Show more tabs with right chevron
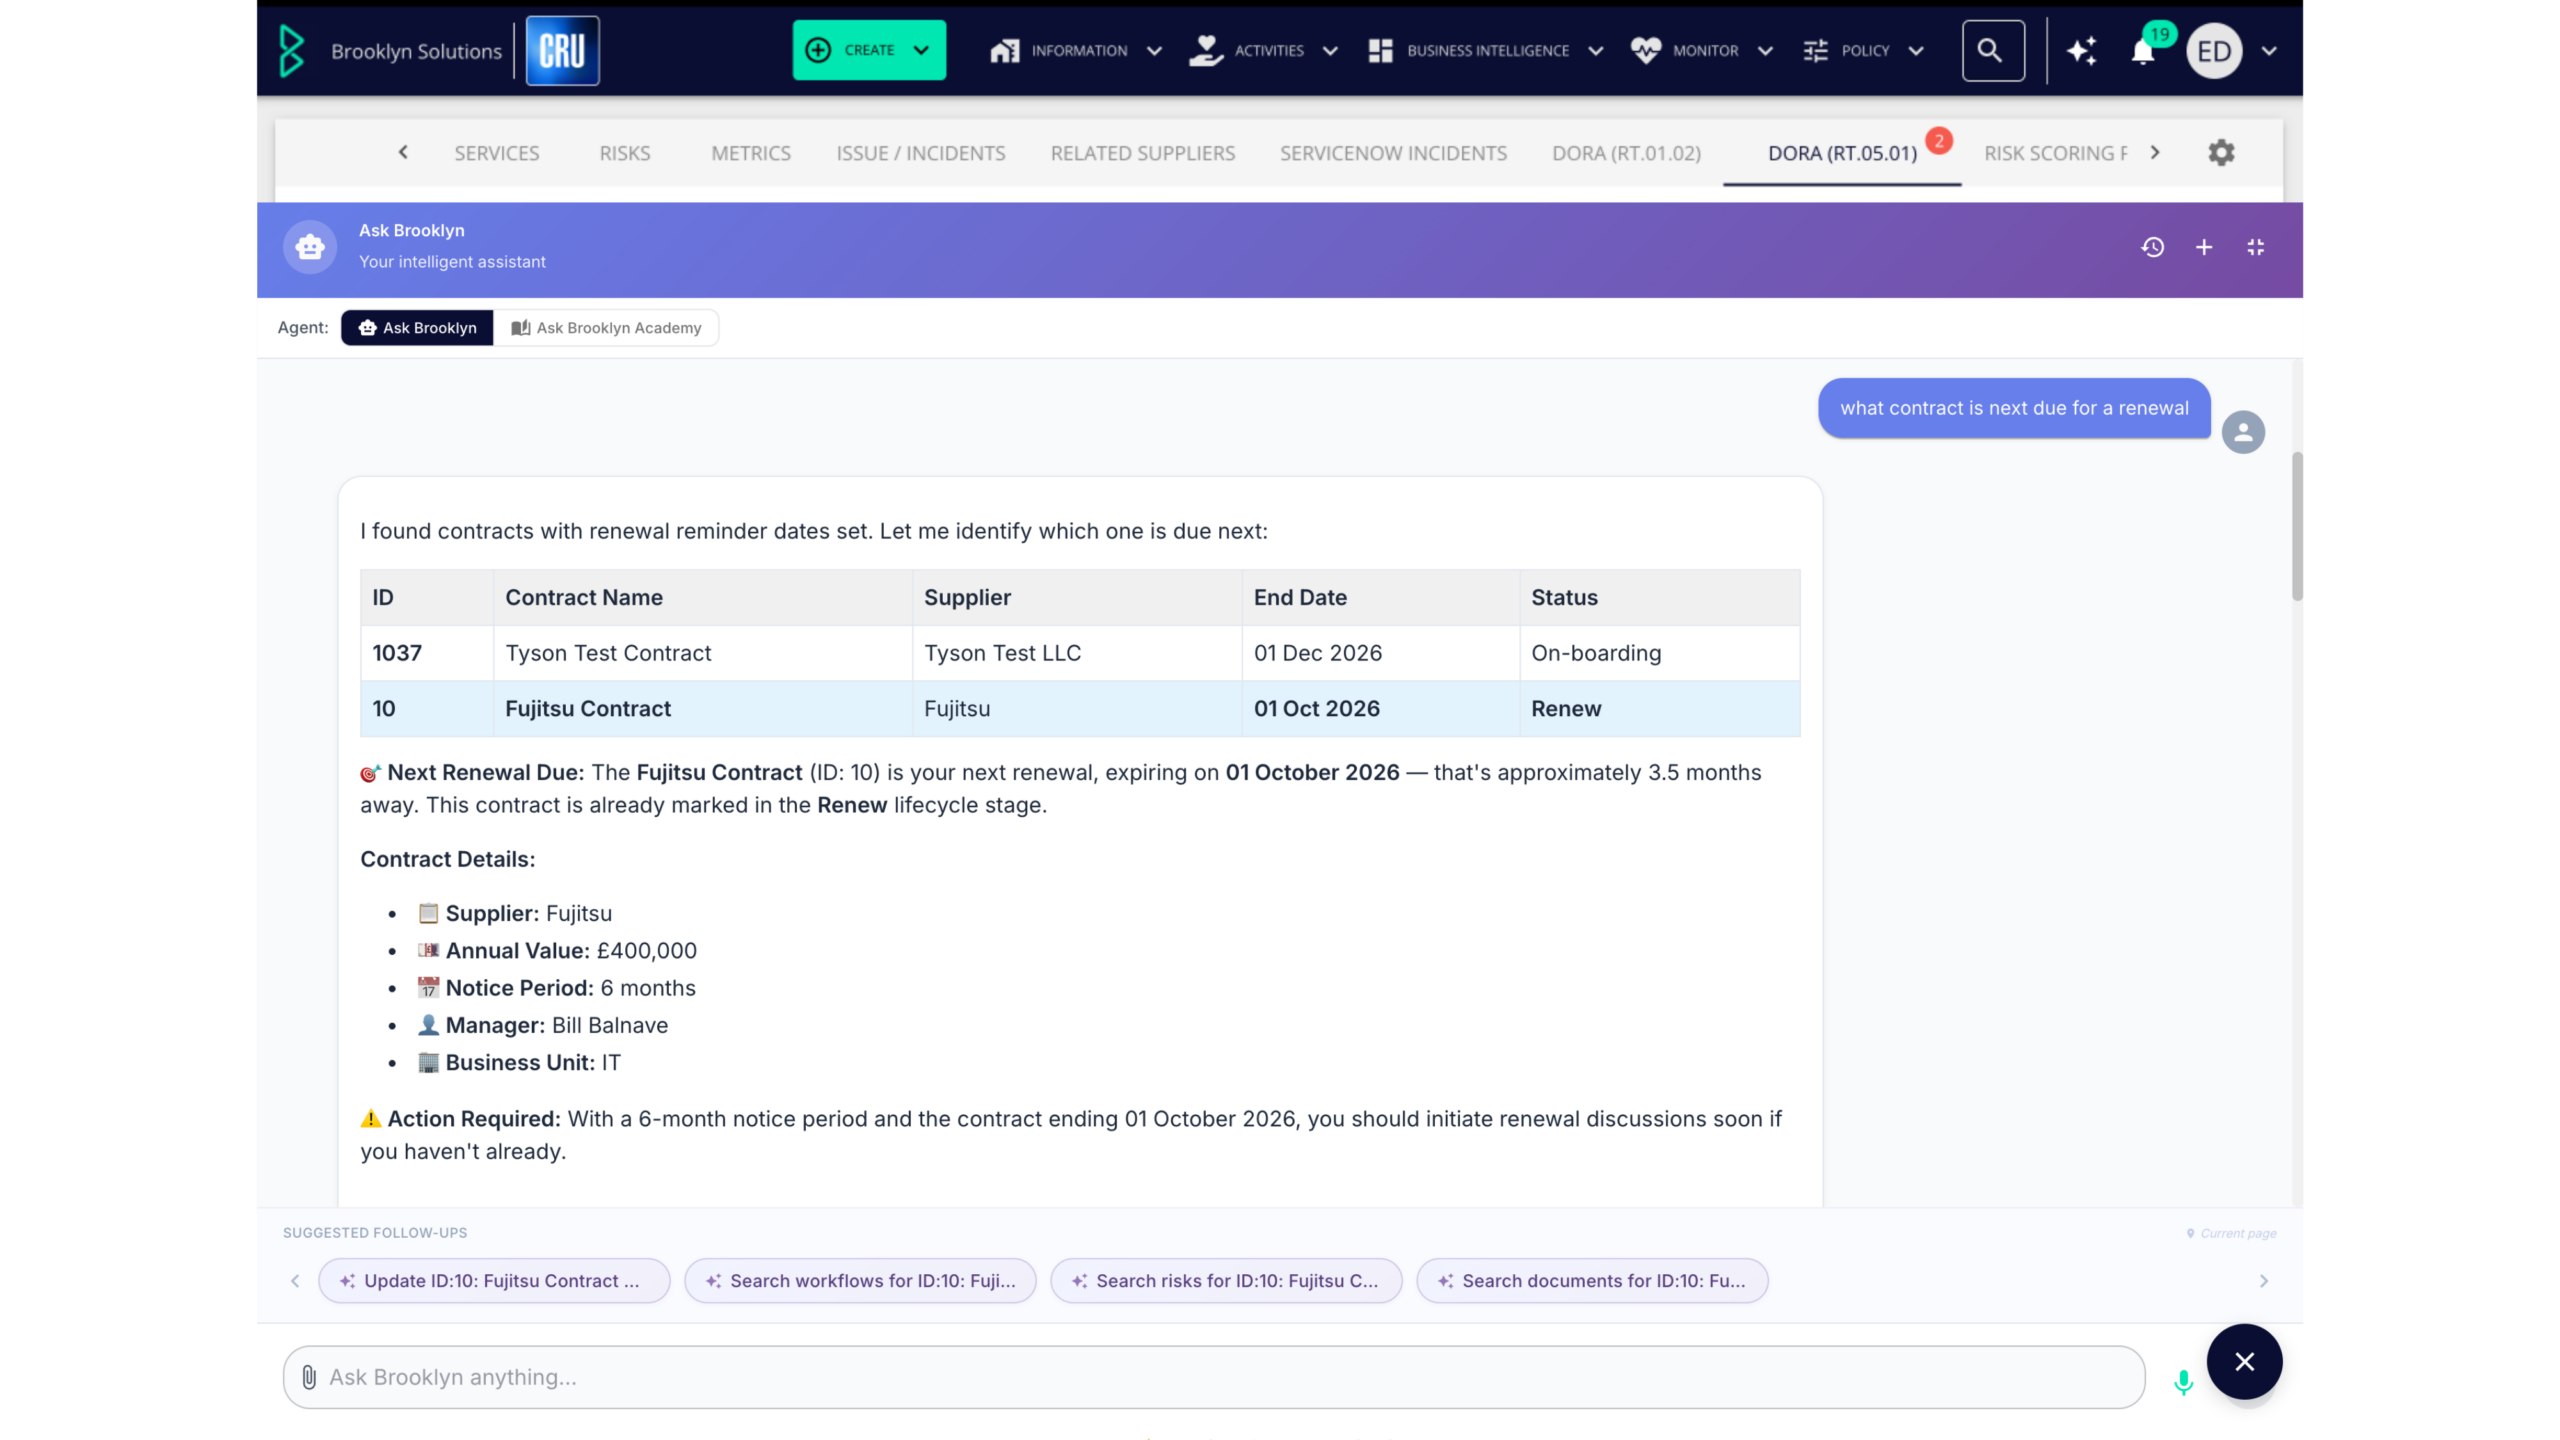Image resolution: width=2560 pixels, height=1440 pixels. pos(2155,152)
